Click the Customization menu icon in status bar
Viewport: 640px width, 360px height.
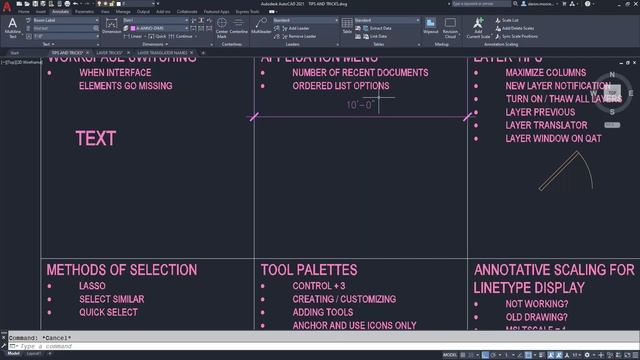pos(636,355)
